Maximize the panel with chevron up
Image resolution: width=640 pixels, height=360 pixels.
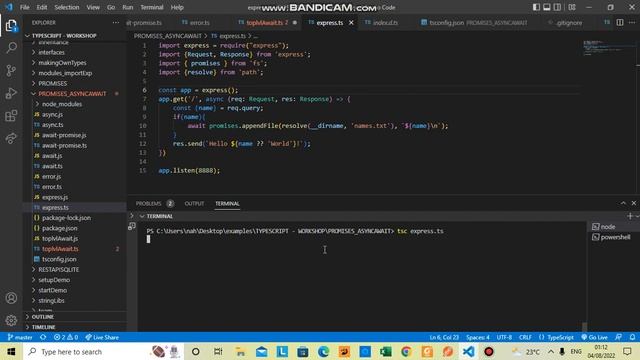point(623,203)
